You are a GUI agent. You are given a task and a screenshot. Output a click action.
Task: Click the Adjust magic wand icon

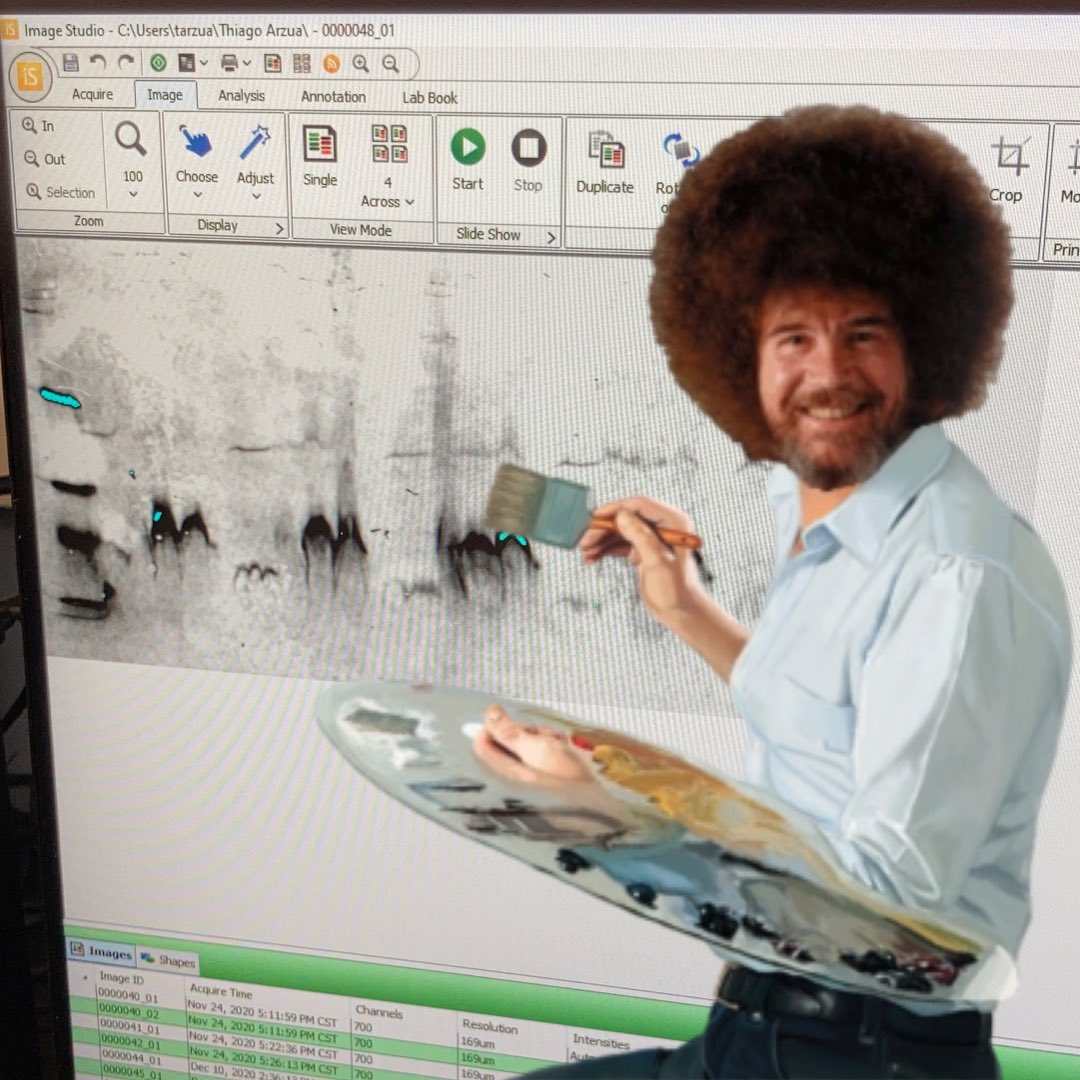pos(255,143)
